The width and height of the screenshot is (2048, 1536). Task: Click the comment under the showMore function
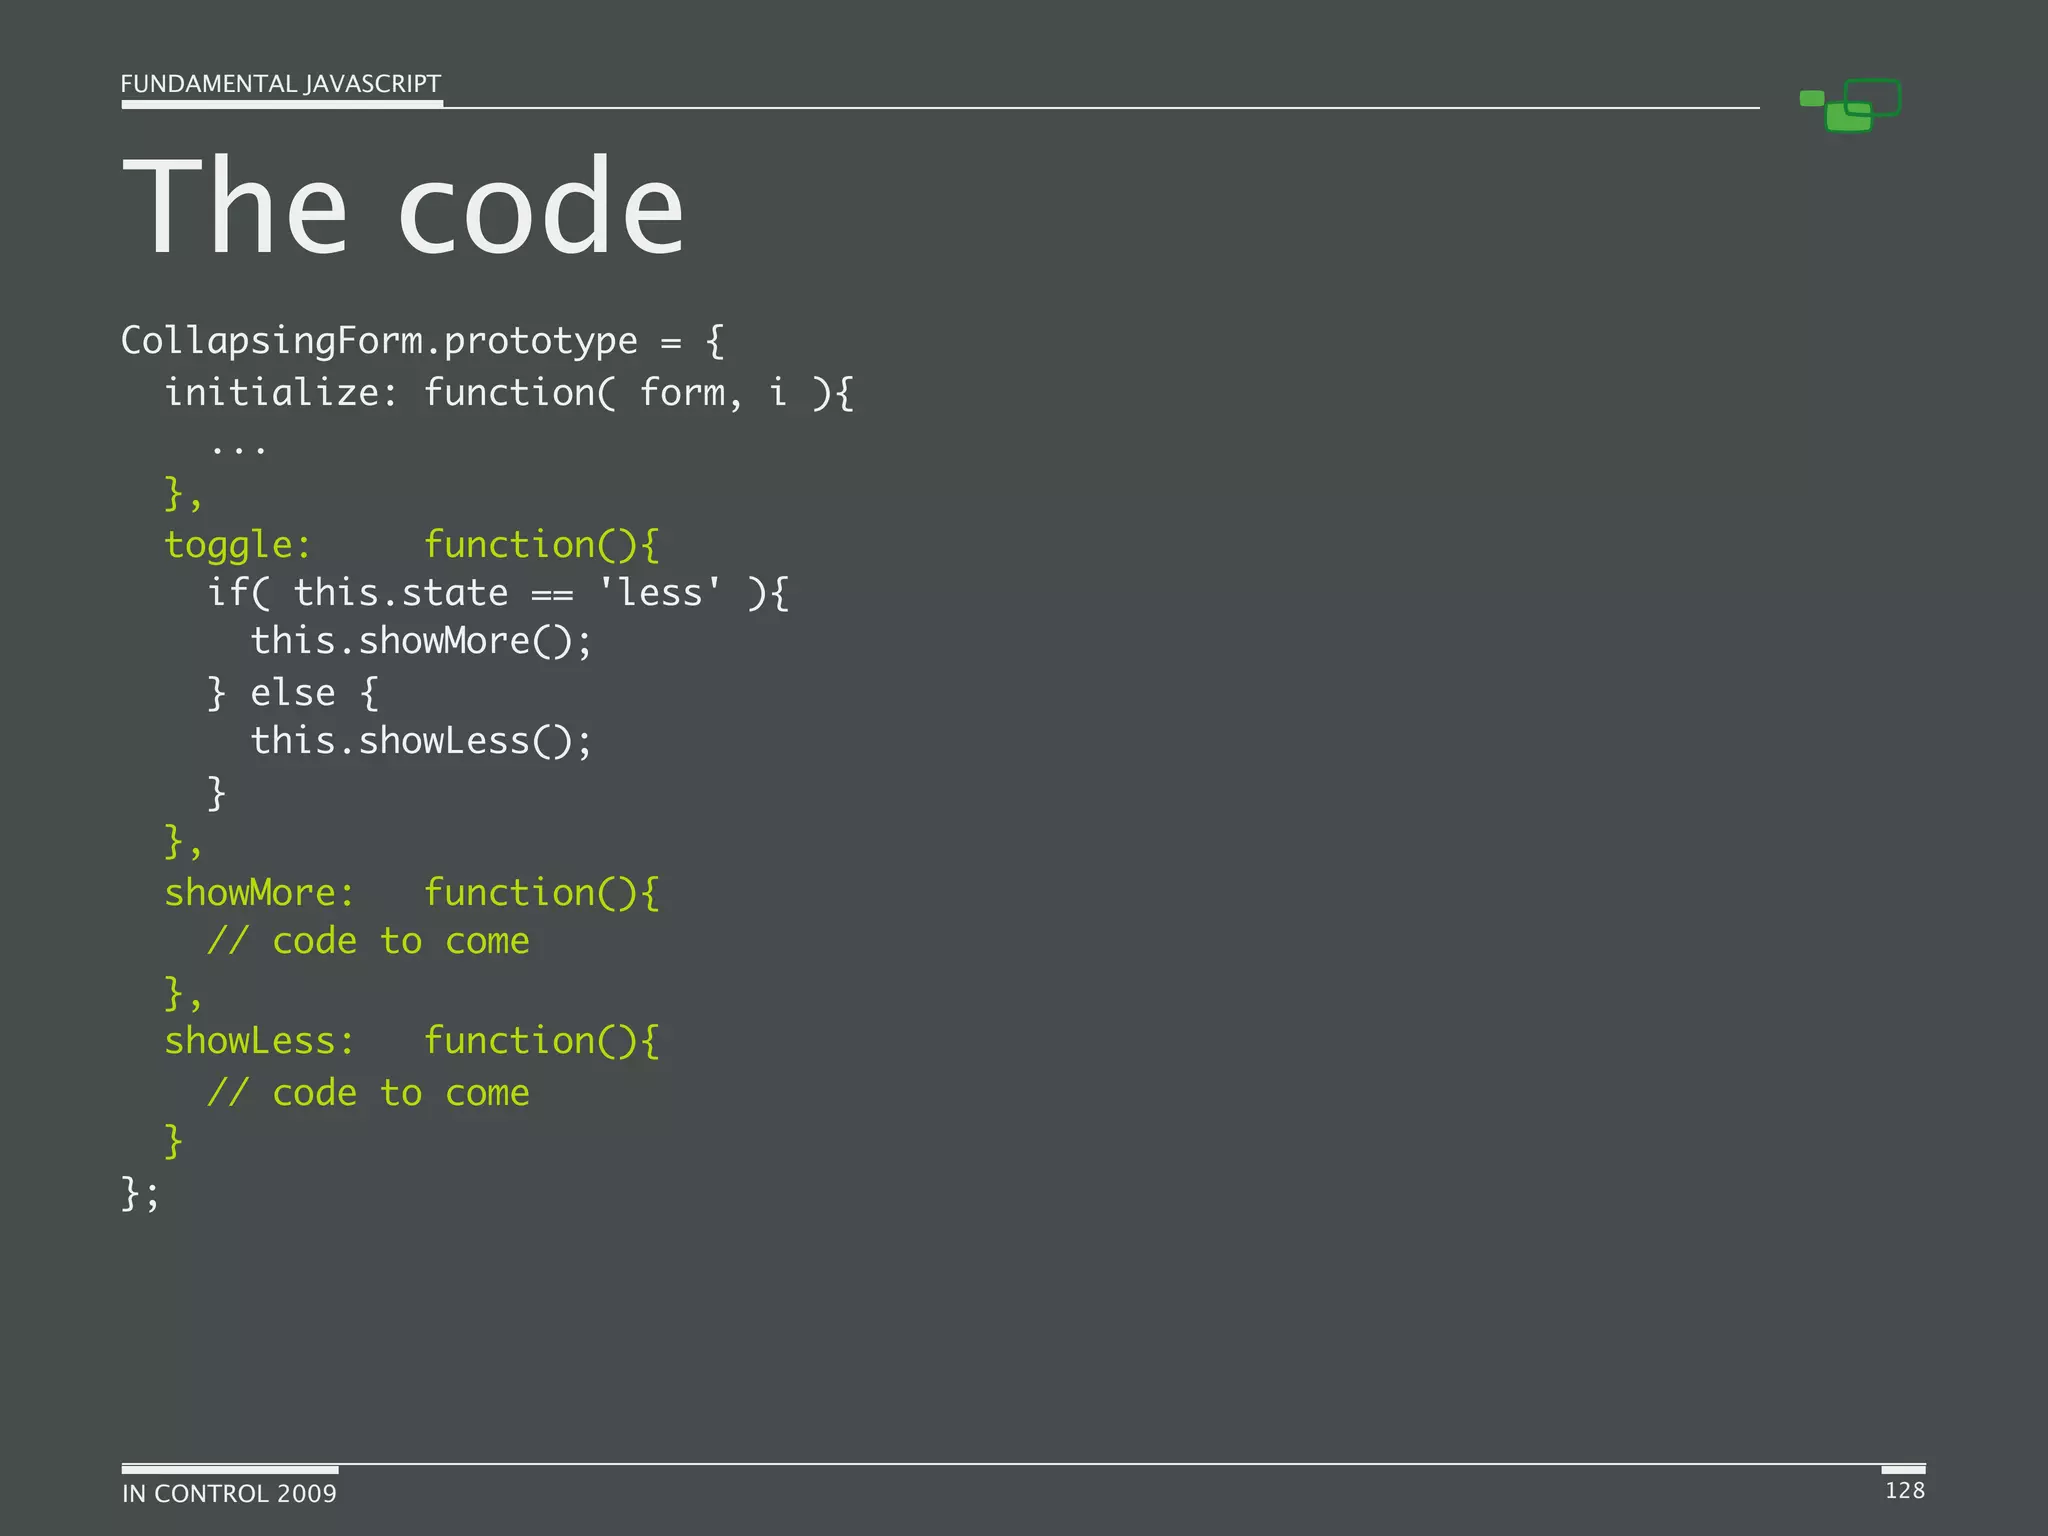368,941
